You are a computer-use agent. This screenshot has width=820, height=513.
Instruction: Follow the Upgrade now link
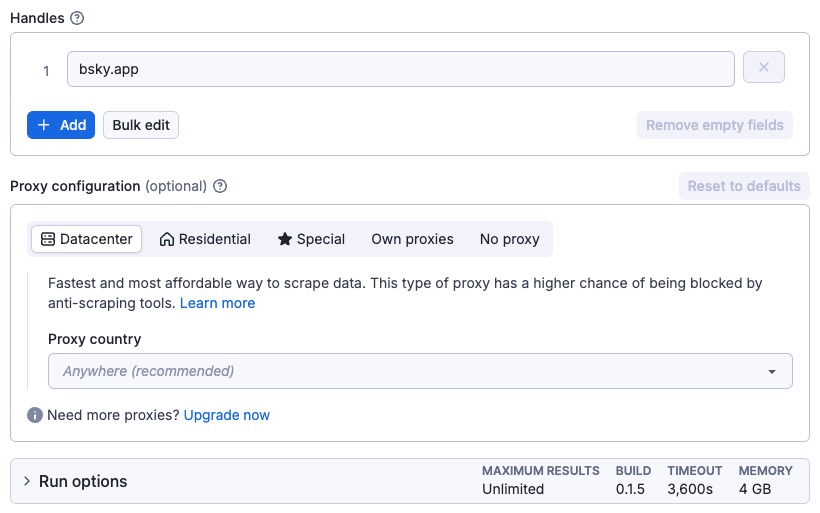226,415
